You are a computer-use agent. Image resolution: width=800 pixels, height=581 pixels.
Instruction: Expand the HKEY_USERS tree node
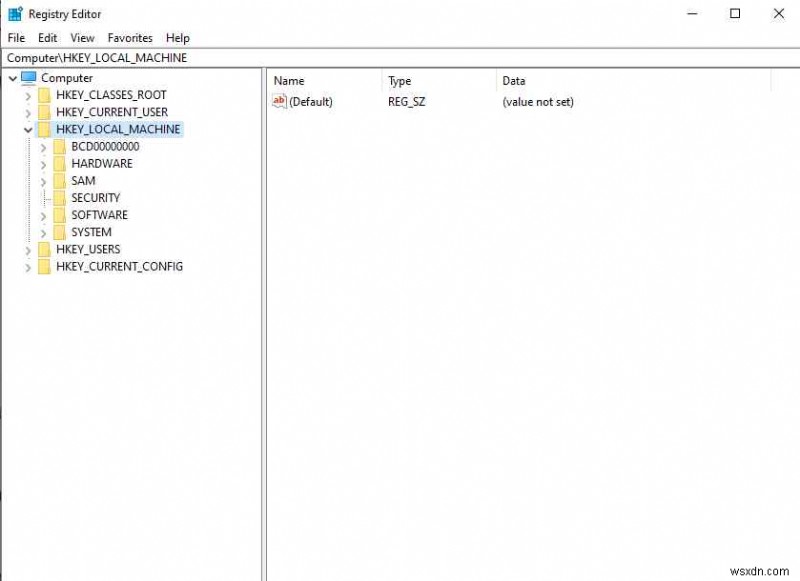tap(29, 249)
